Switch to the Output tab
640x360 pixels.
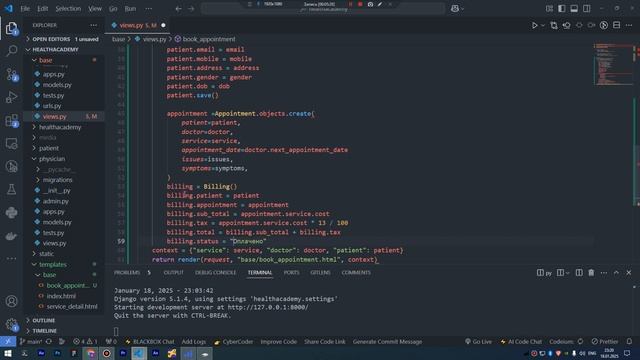pyautogui.click(x=173, y=273)
